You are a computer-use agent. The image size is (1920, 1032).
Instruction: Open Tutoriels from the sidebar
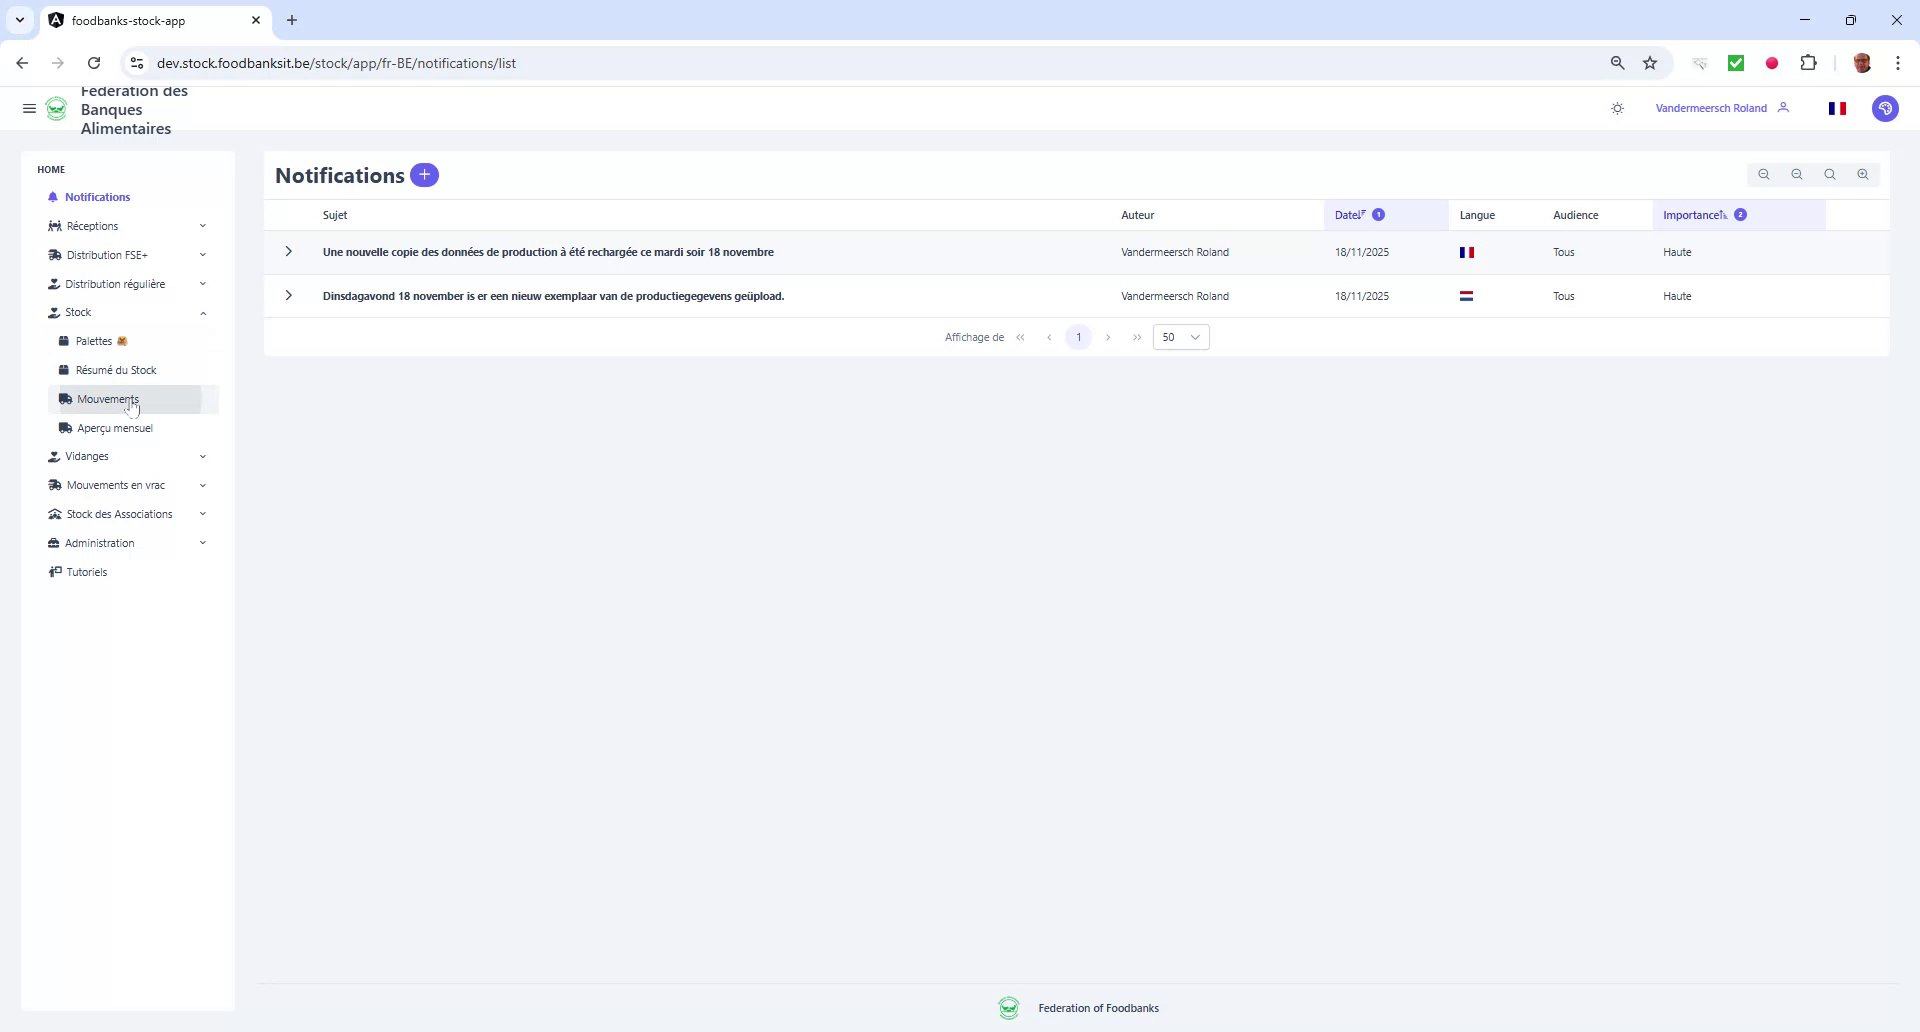pos(86,571)
